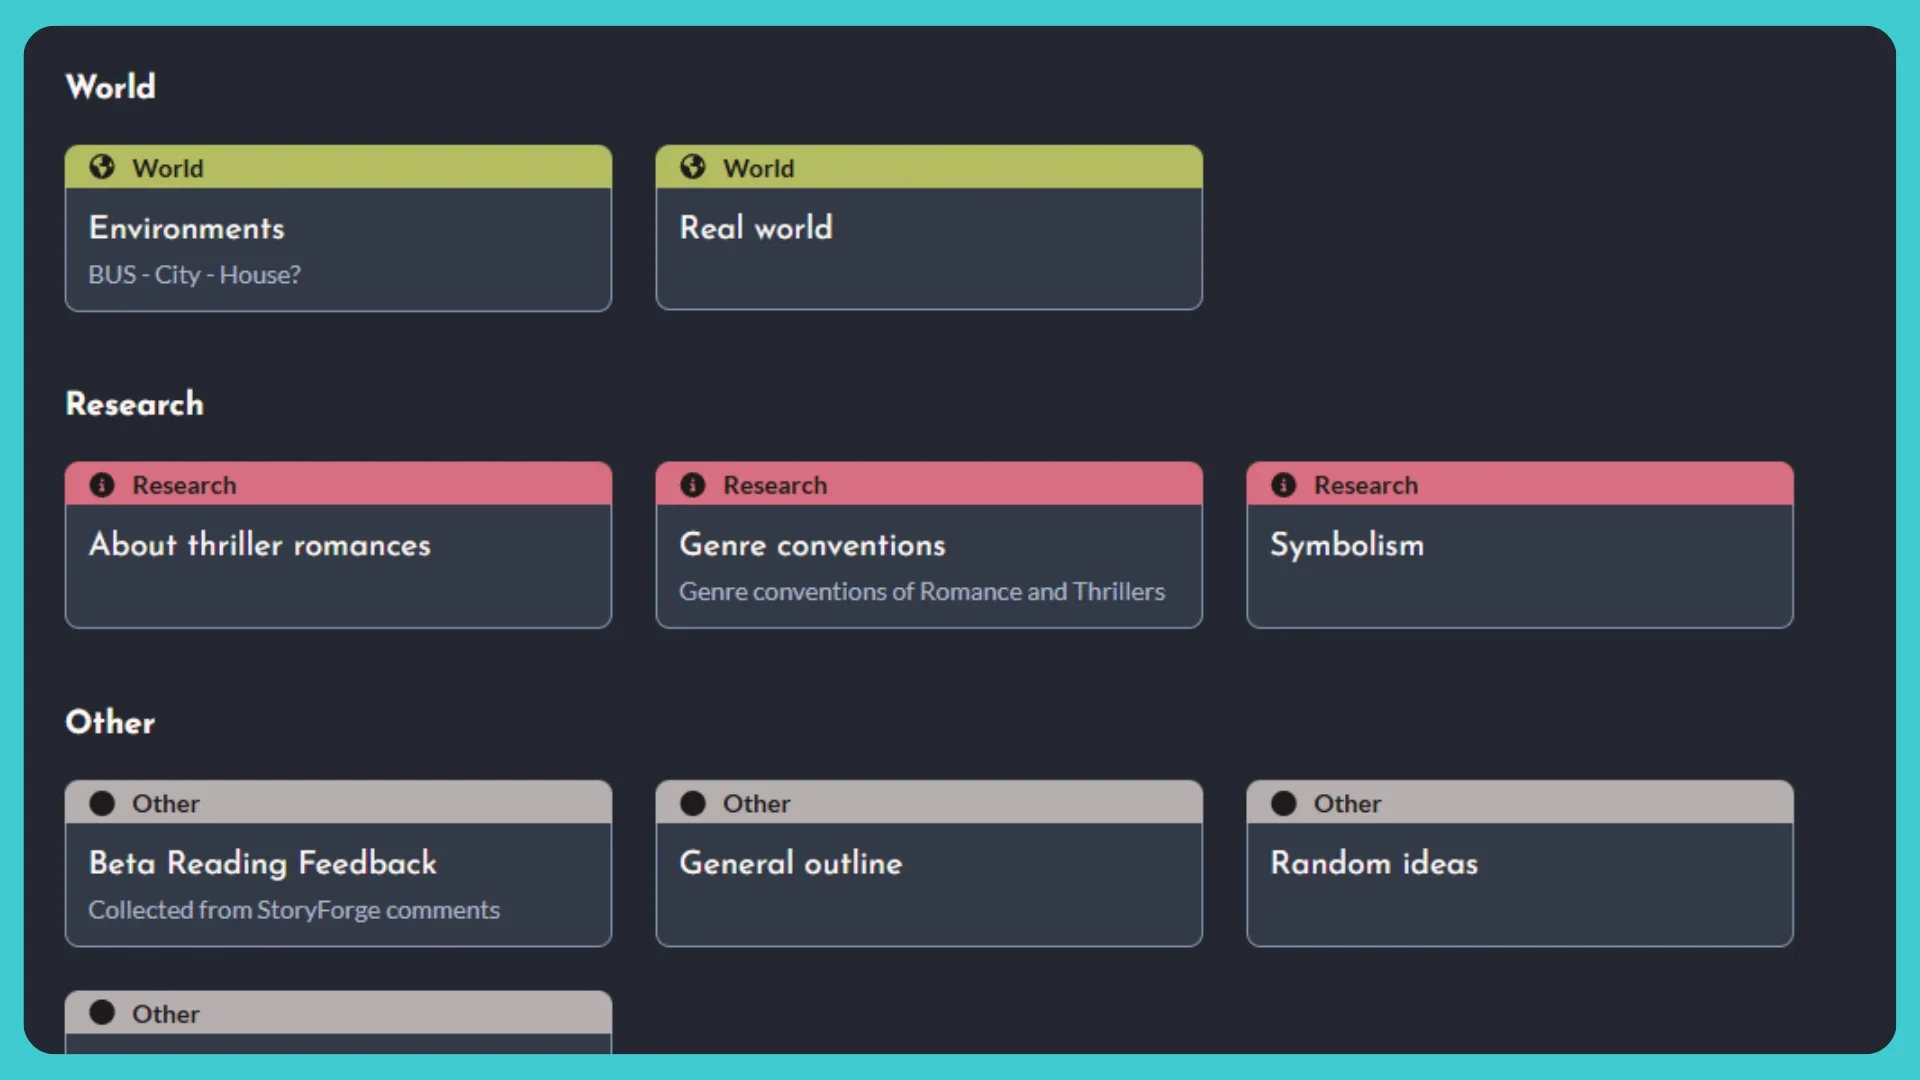Select the Research section heading

[x=134, y=404]
